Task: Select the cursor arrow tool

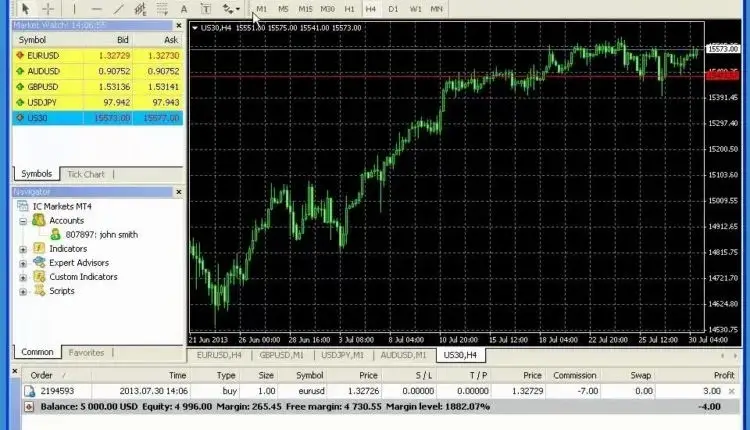Action: [x=27, y=9]
